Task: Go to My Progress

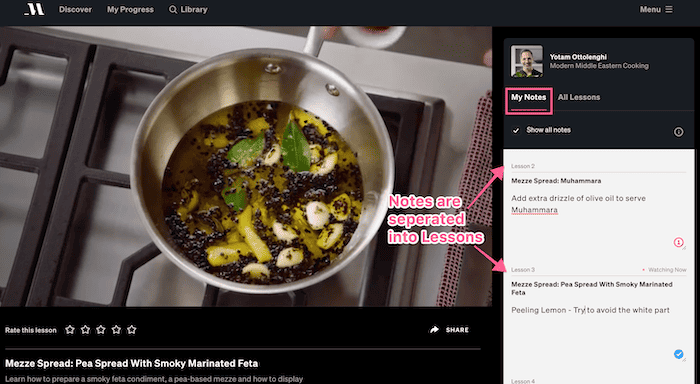Action: click(x=130, y=9)
